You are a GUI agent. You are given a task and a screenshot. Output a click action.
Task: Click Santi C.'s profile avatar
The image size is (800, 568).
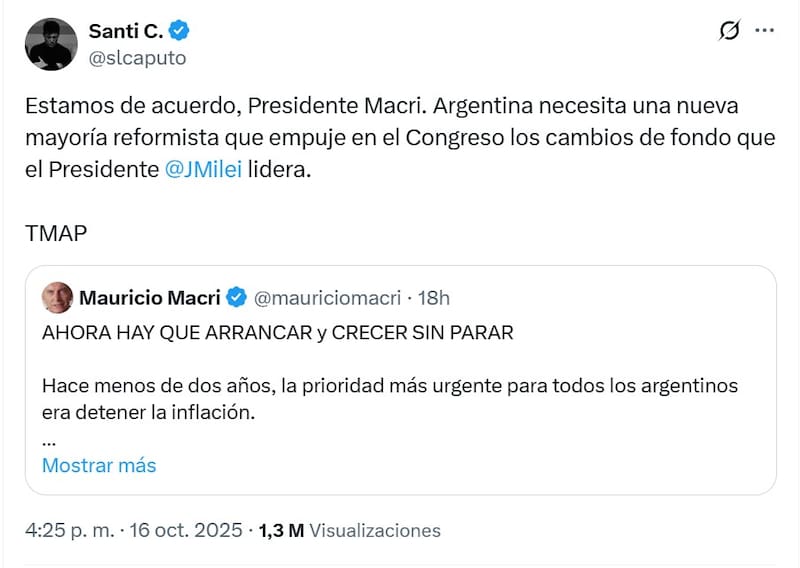click(52, 44)
